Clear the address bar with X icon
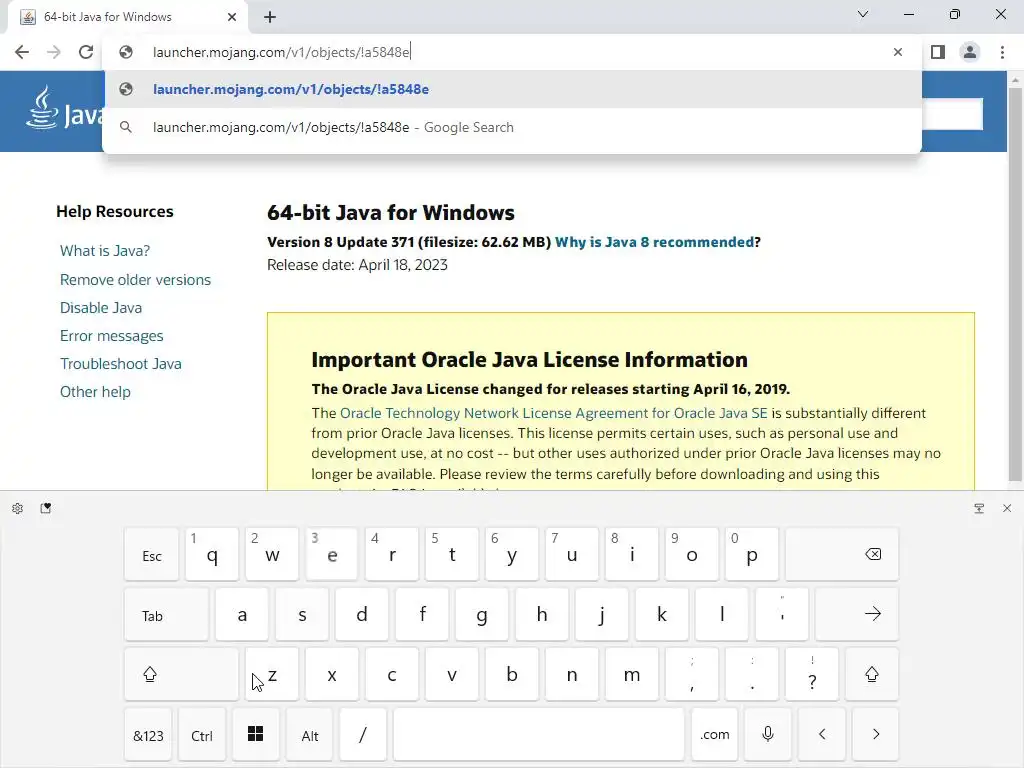The height and width of the screenshot is (768, 1024). tap(898, 52)
